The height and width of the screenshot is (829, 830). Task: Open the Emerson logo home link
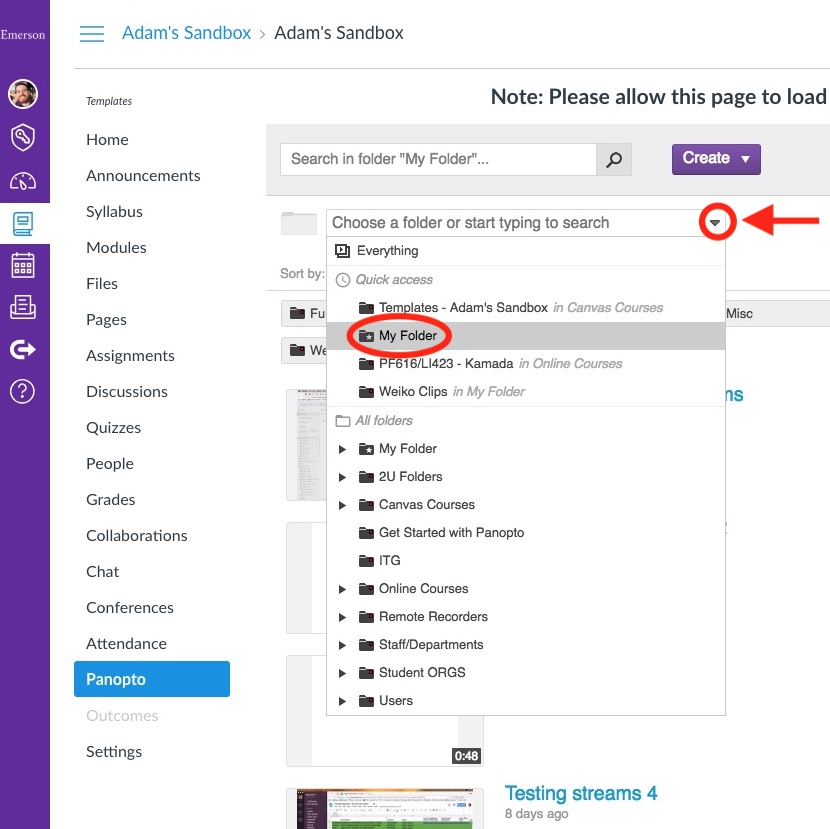[x=23, y=35]
